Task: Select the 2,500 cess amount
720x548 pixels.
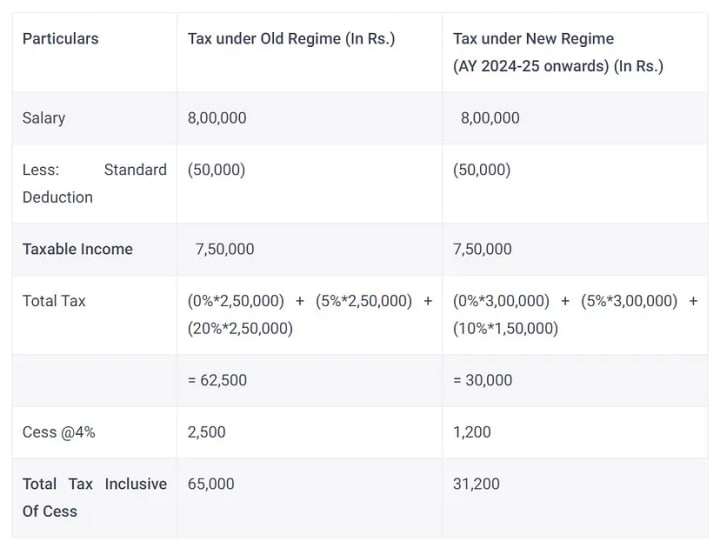Action: [206, 432]
